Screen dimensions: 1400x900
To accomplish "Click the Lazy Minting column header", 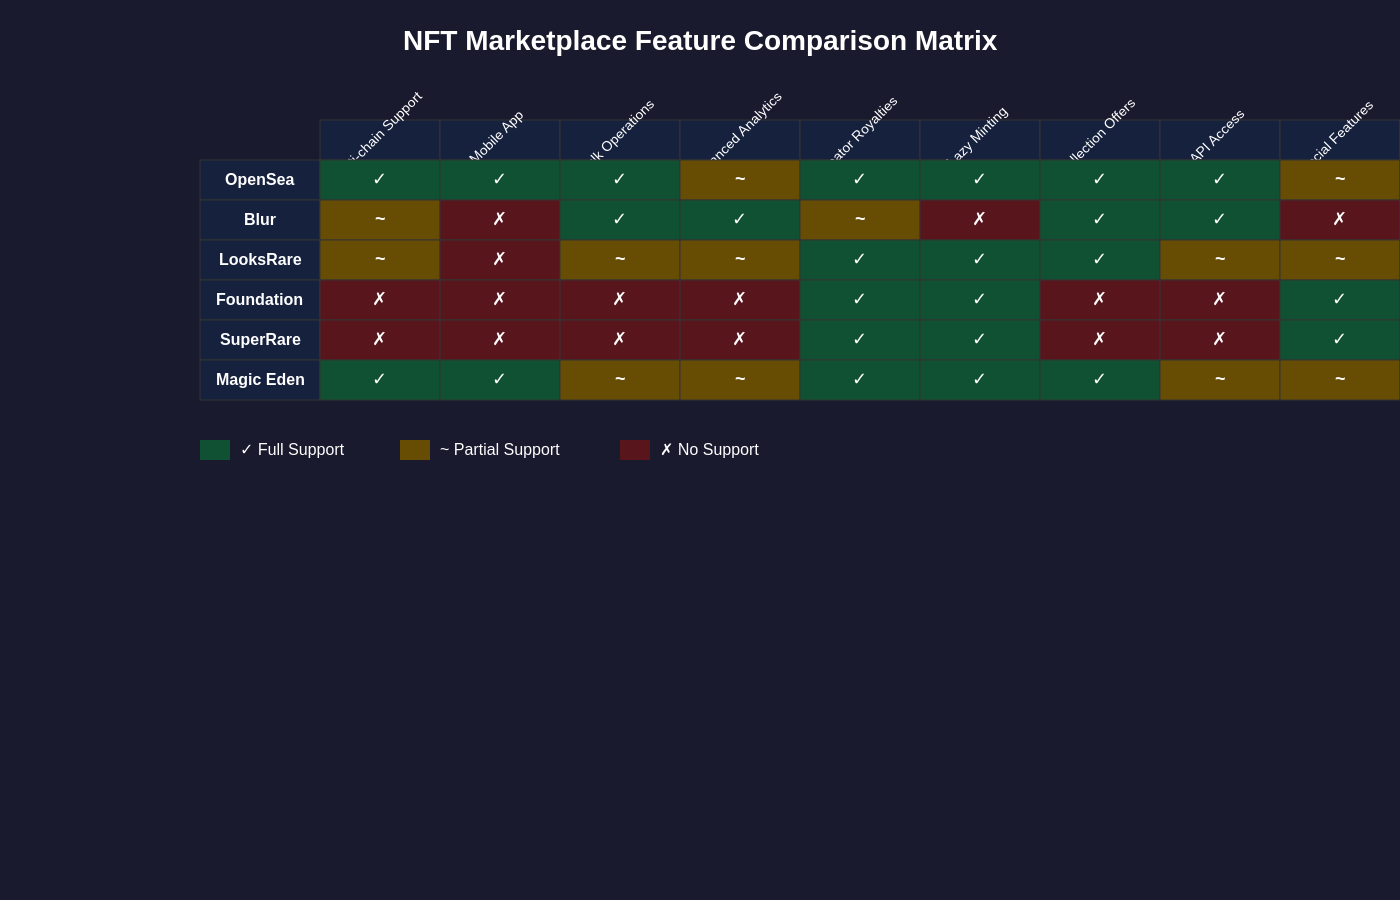I will click(980, 140).
